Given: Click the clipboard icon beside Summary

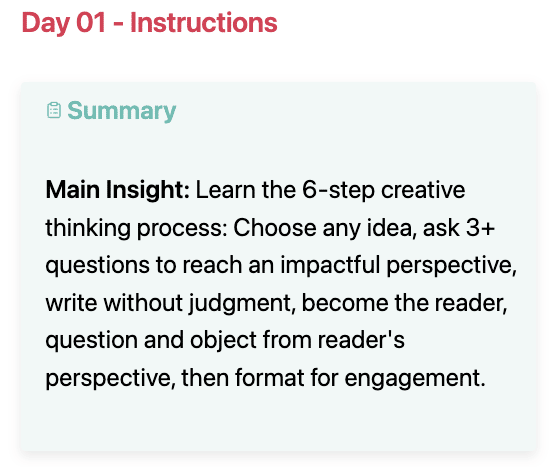Looking at the screenshot, I should tap(54, 111).
